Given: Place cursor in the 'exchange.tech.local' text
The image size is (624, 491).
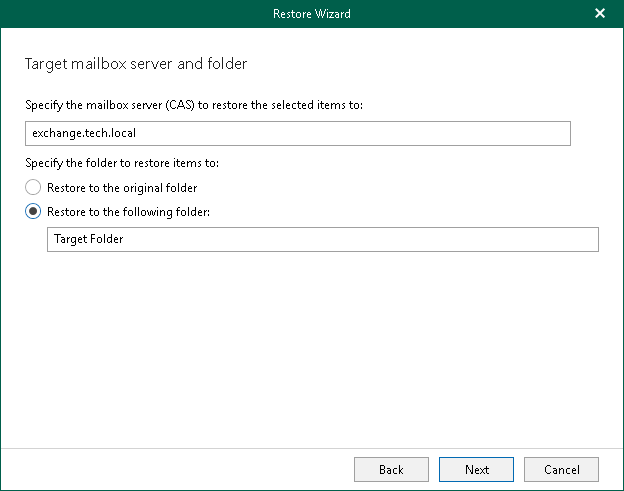Looking at the screenshot, I should (x=83, y=134).
